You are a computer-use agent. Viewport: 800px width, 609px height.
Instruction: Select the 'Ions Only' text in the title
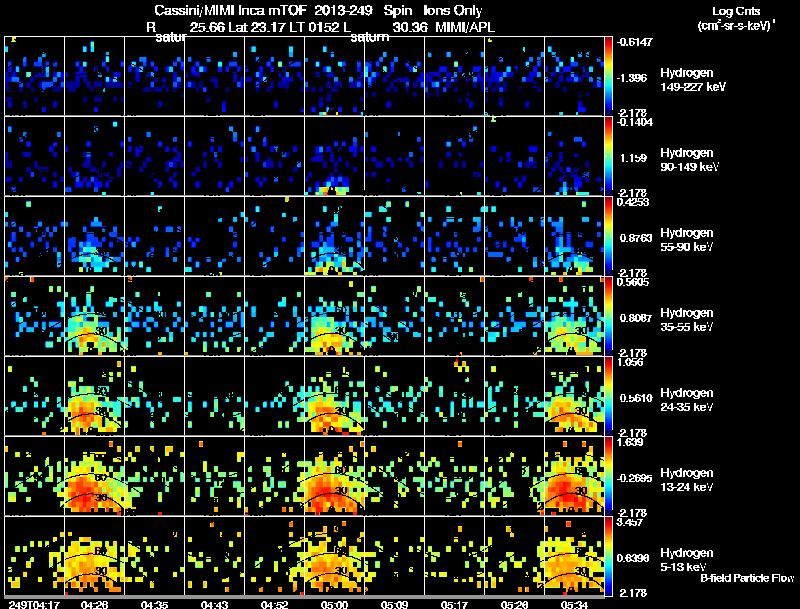(x=453, y=10)
